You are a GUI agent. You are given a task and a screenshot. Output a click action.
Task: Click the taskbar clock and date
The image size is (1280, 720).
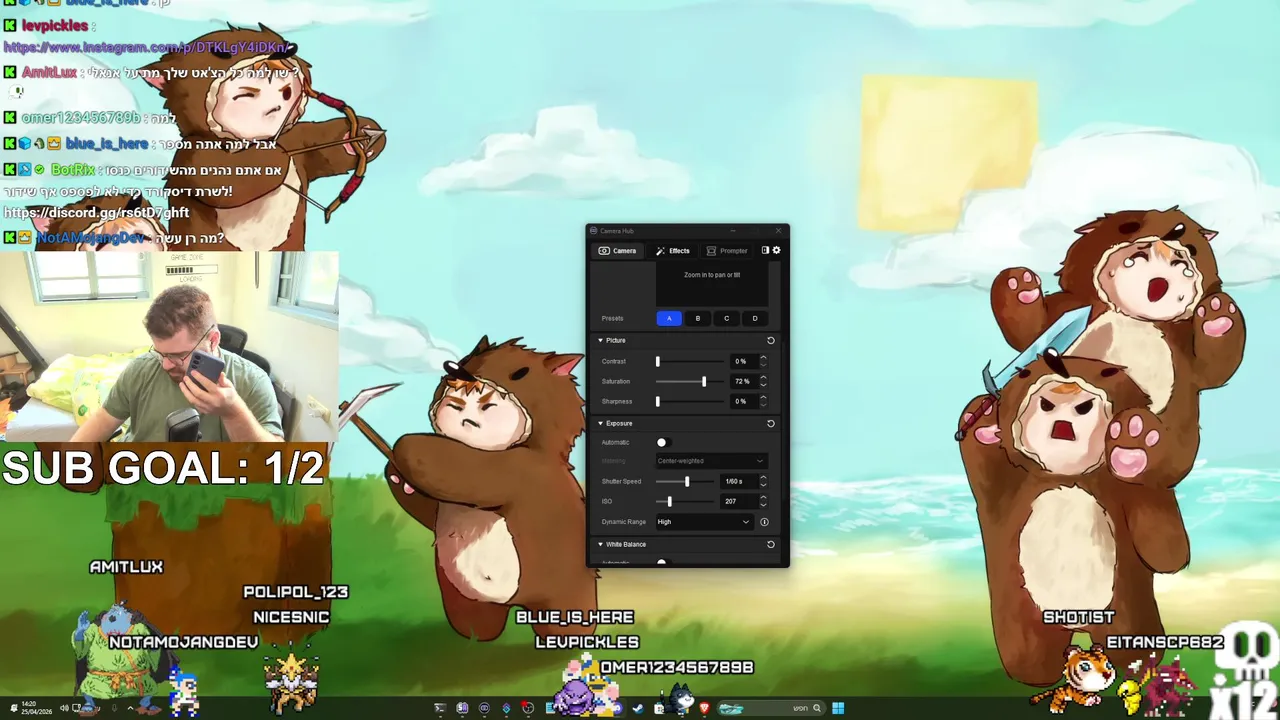coord(37,708)
